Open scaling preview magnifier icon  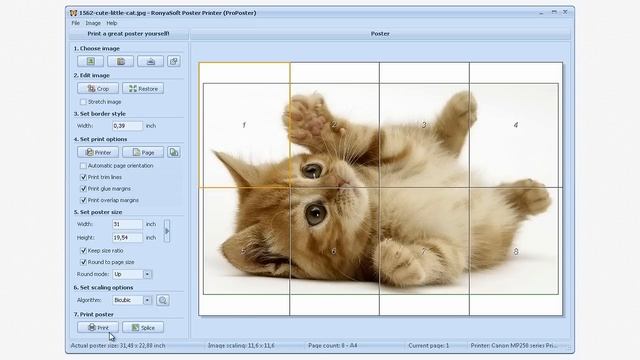point(163,300)
